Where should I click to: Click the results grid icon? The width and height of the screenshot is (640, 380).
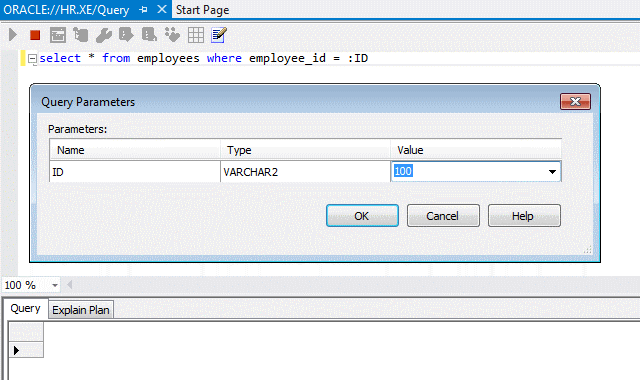tap(196, 36)
